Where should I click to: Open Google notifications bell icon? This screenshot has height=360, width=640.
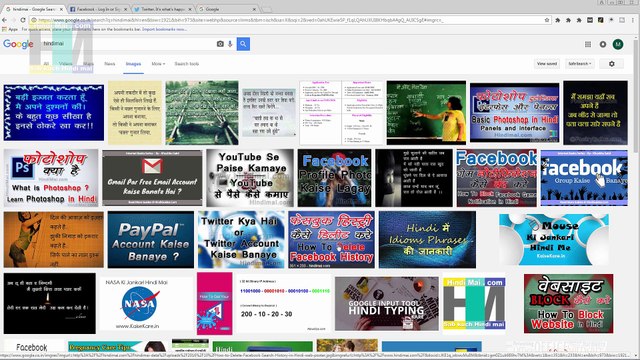point(603,44)
